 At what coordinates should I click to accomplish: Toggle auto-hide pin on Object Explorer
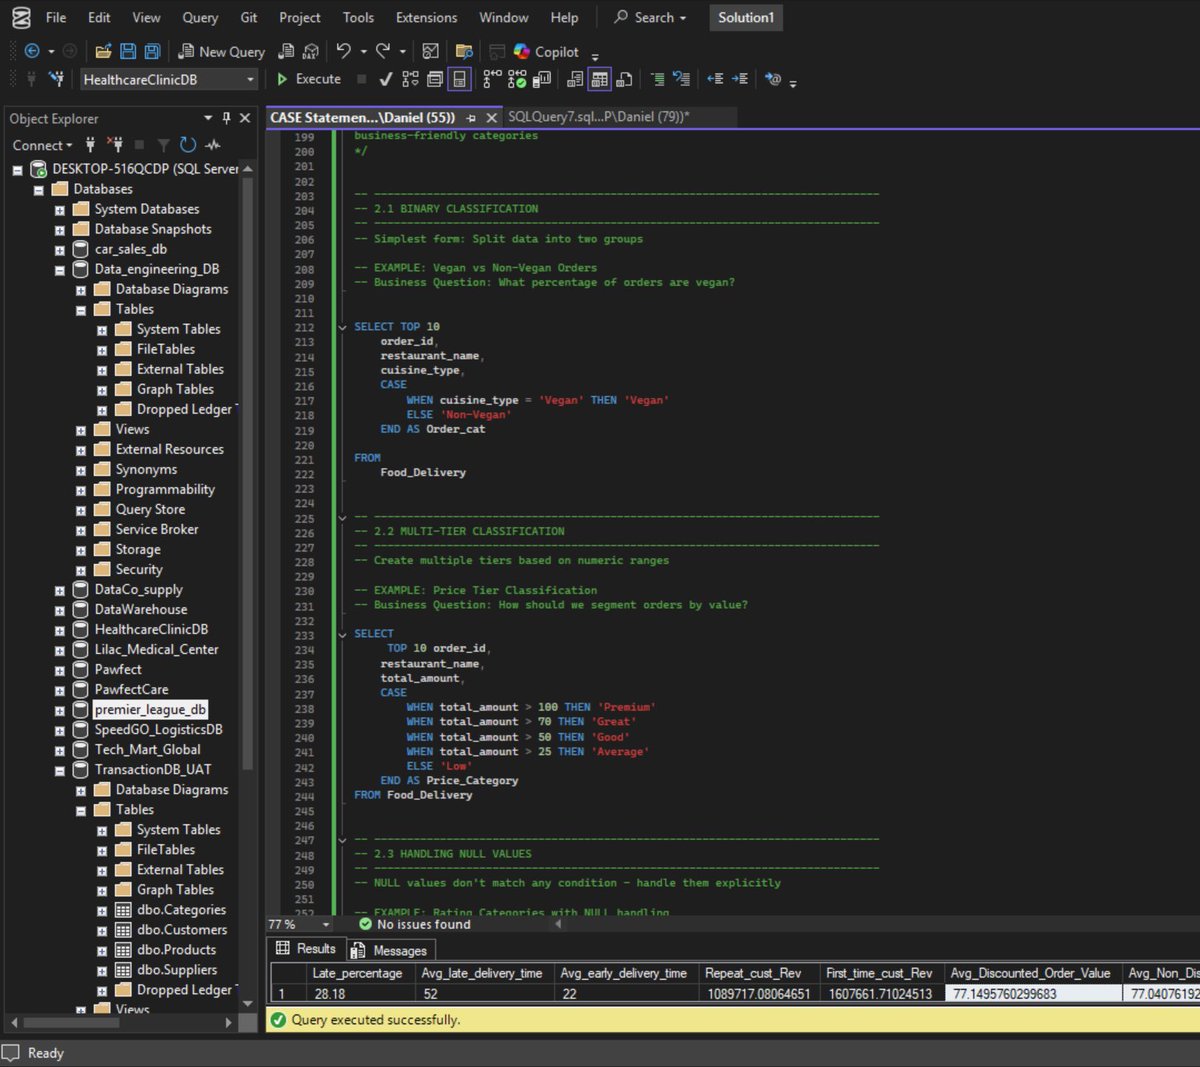click(226, 118)
